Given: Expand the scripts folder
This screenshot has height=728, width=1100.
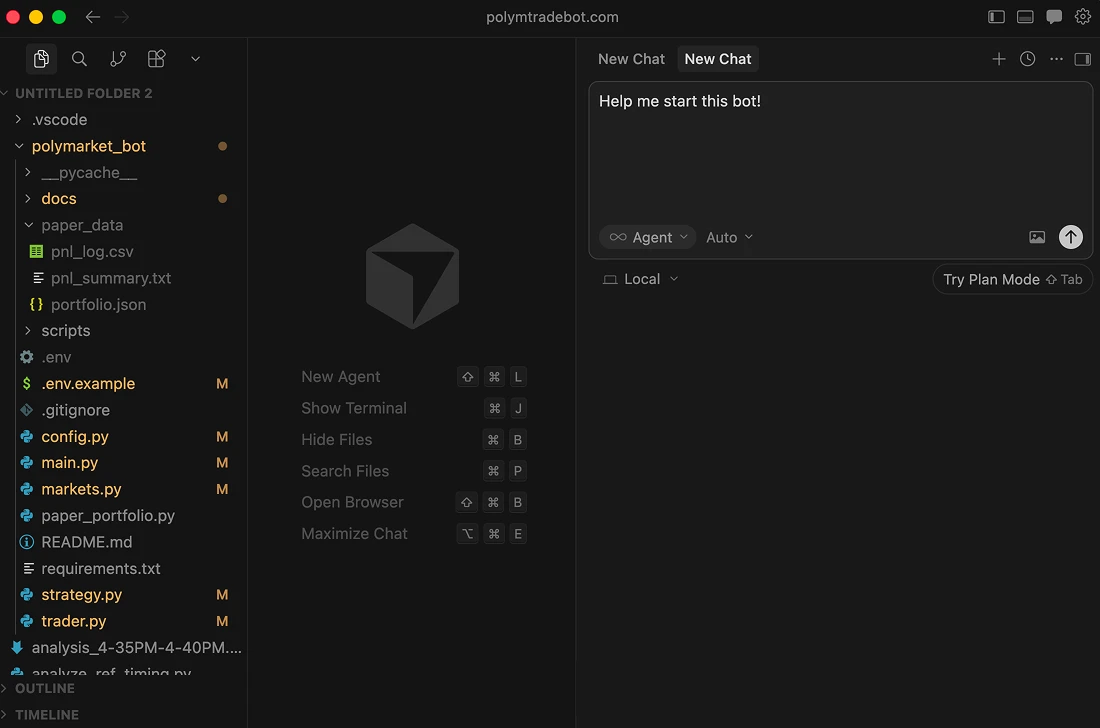Looking at the screenshot, I should click(66, 331).
